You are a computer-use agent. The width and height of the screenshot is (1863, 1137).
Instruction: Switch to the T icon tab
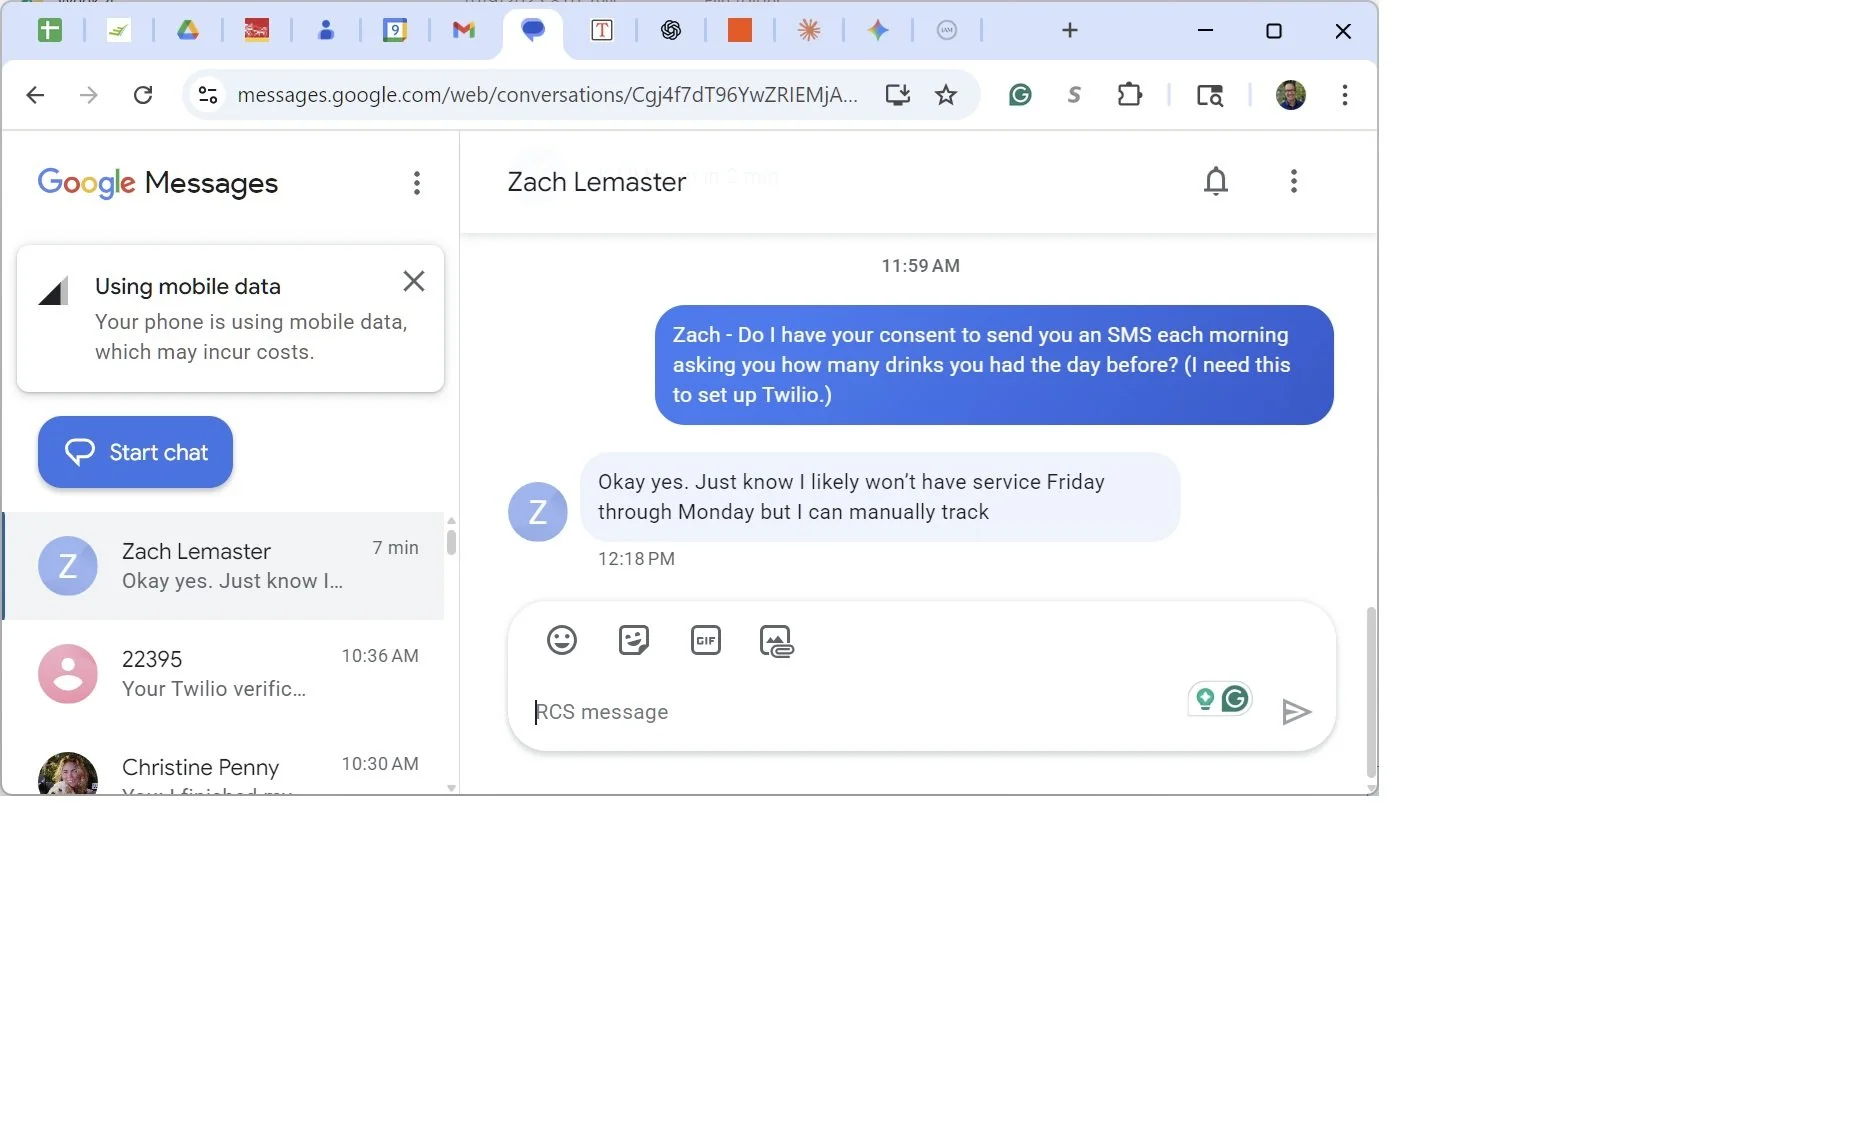tap(602, 31)
